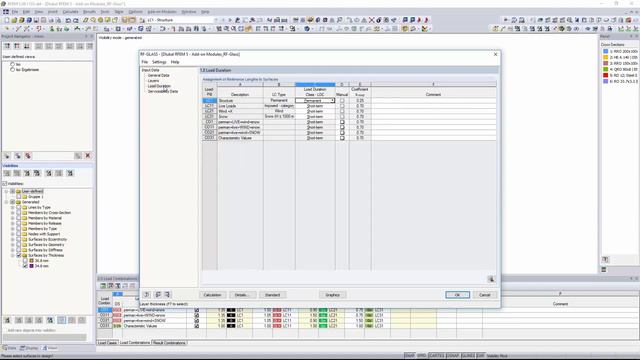
Task: Click Redo icon in main toolbar
Action: point(76,20)
